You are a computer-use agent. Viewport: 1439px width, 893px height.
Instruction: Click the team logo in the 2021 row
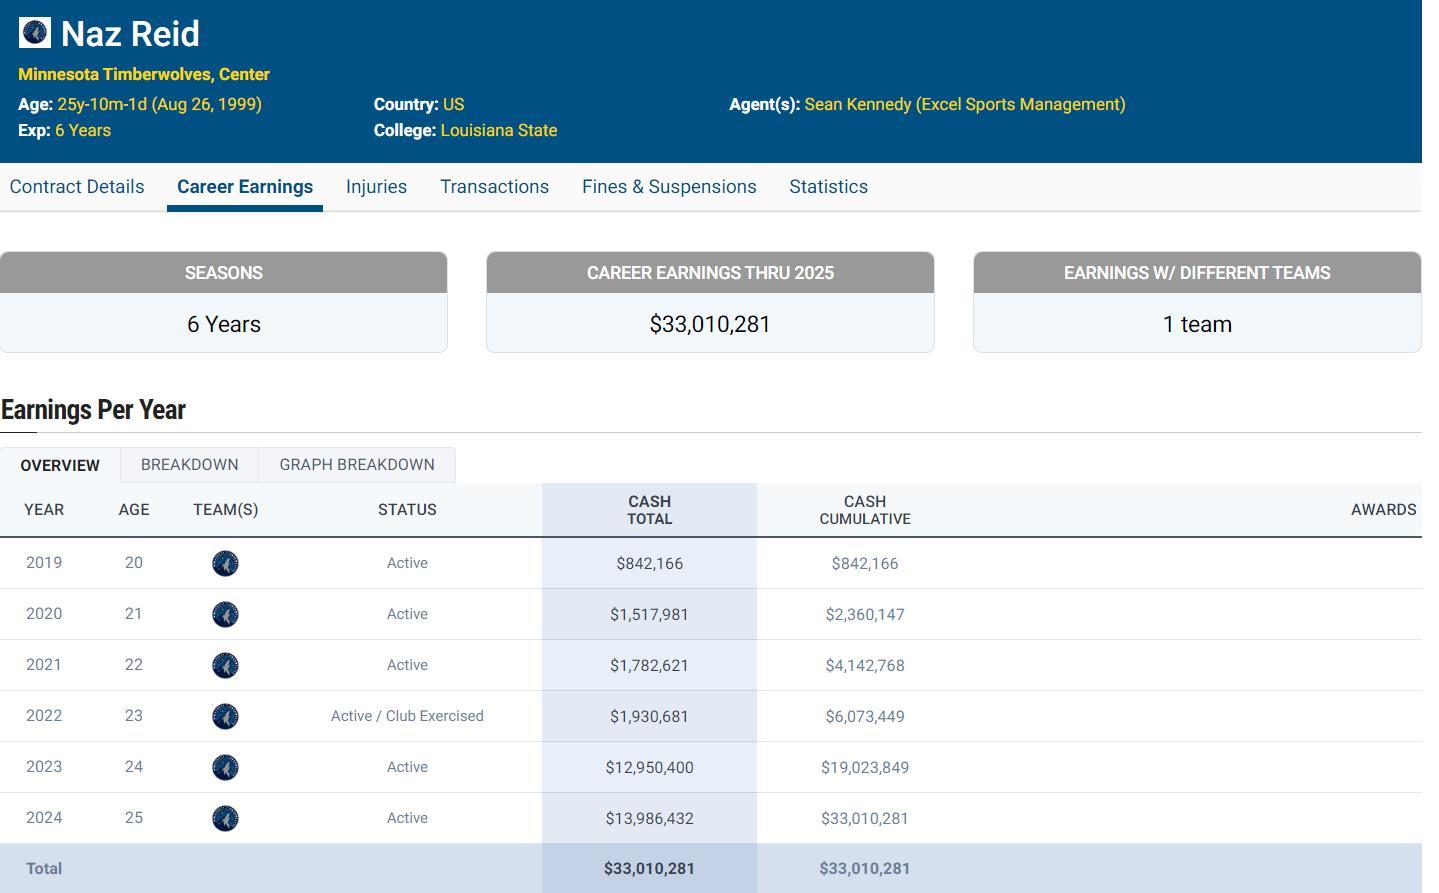pyautogui.click(x=225, y=666)
